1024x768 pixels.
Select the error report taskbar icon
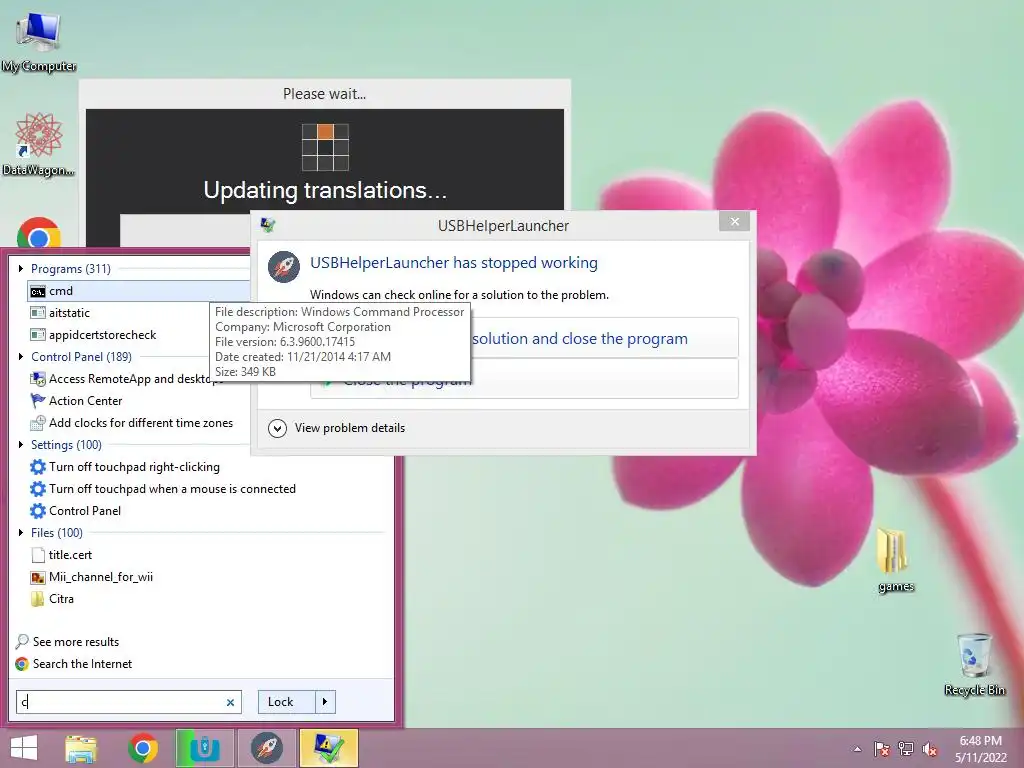click(x=328, y=748)
